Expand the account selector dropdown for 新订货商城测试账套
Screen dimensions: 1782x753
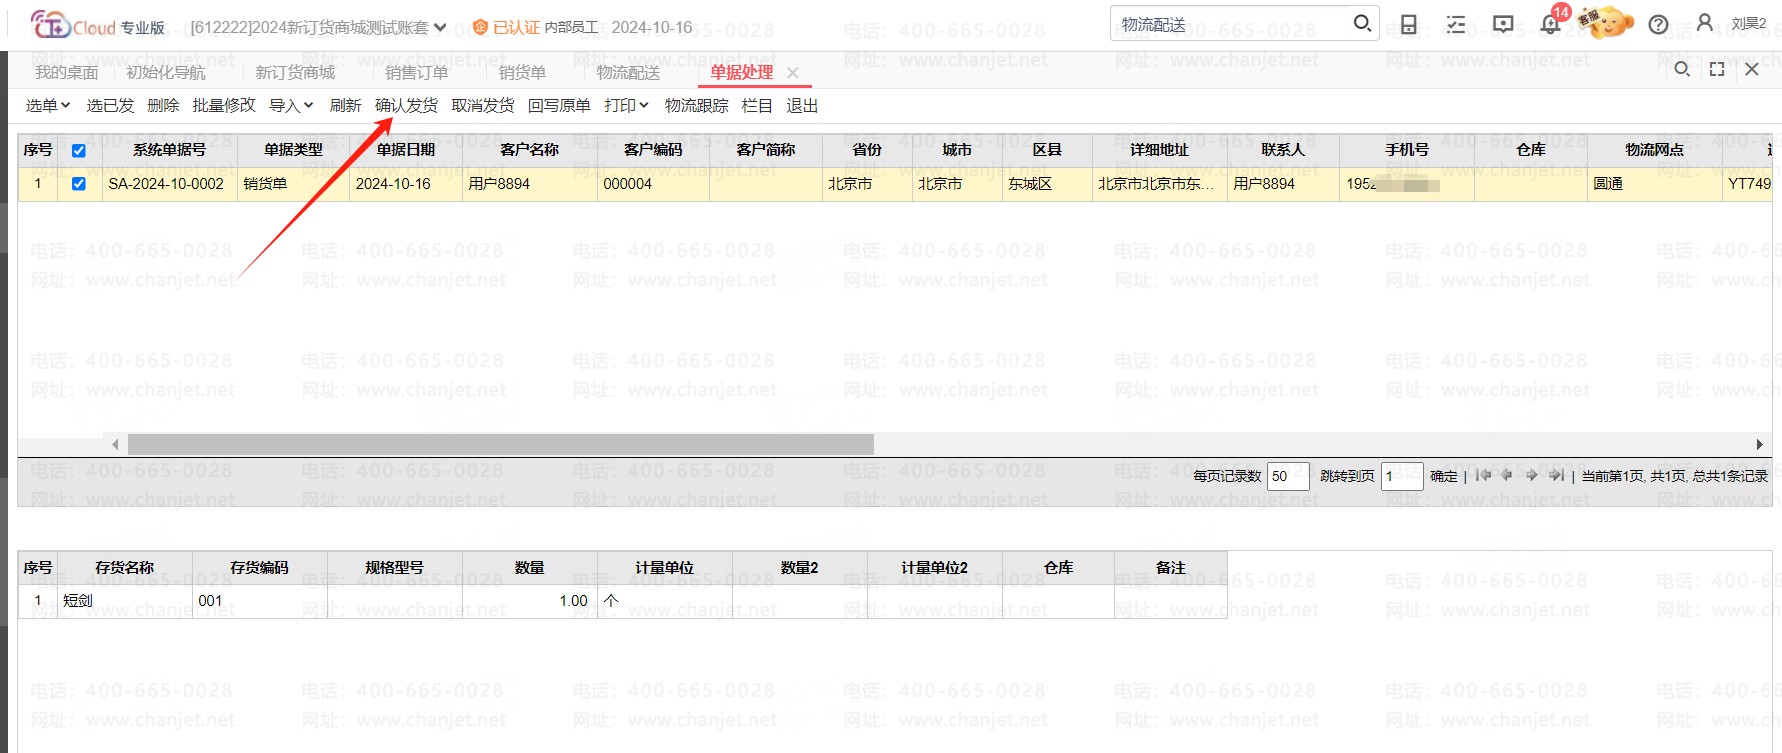click(x=440, y=27)
